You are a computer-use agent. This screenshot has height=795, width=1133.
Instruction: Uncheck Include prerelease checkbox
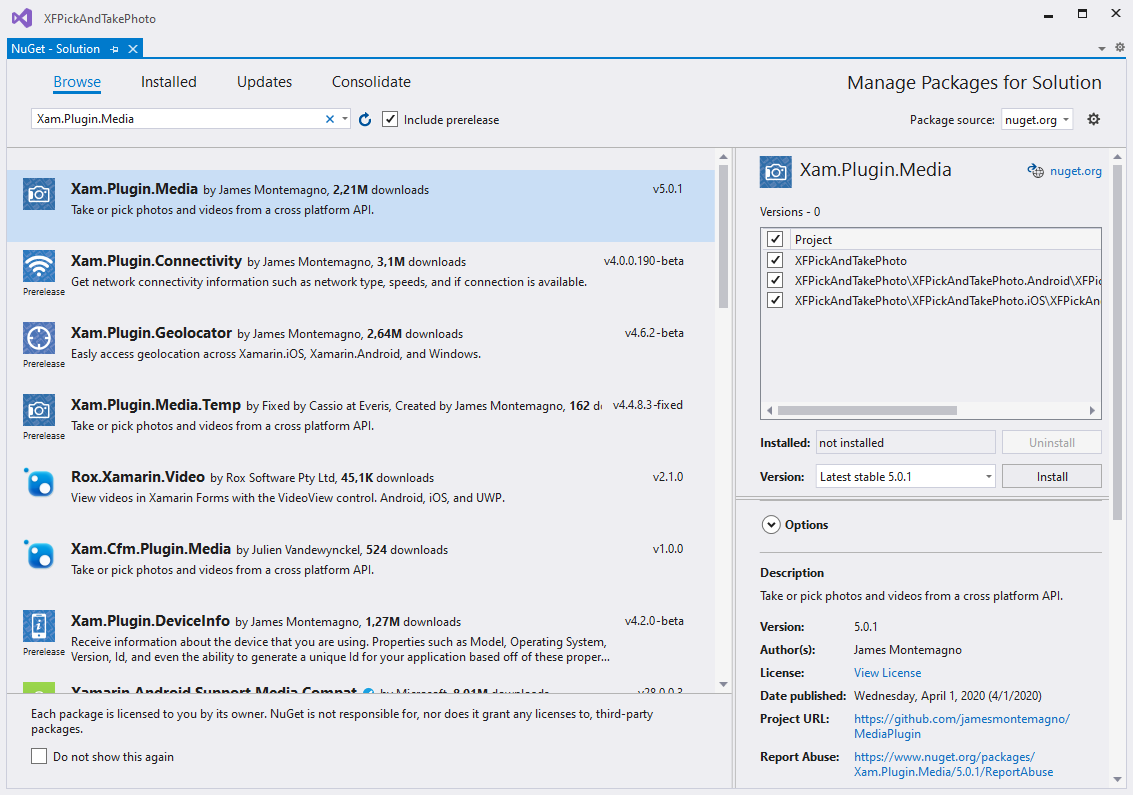tap(390, 119)
